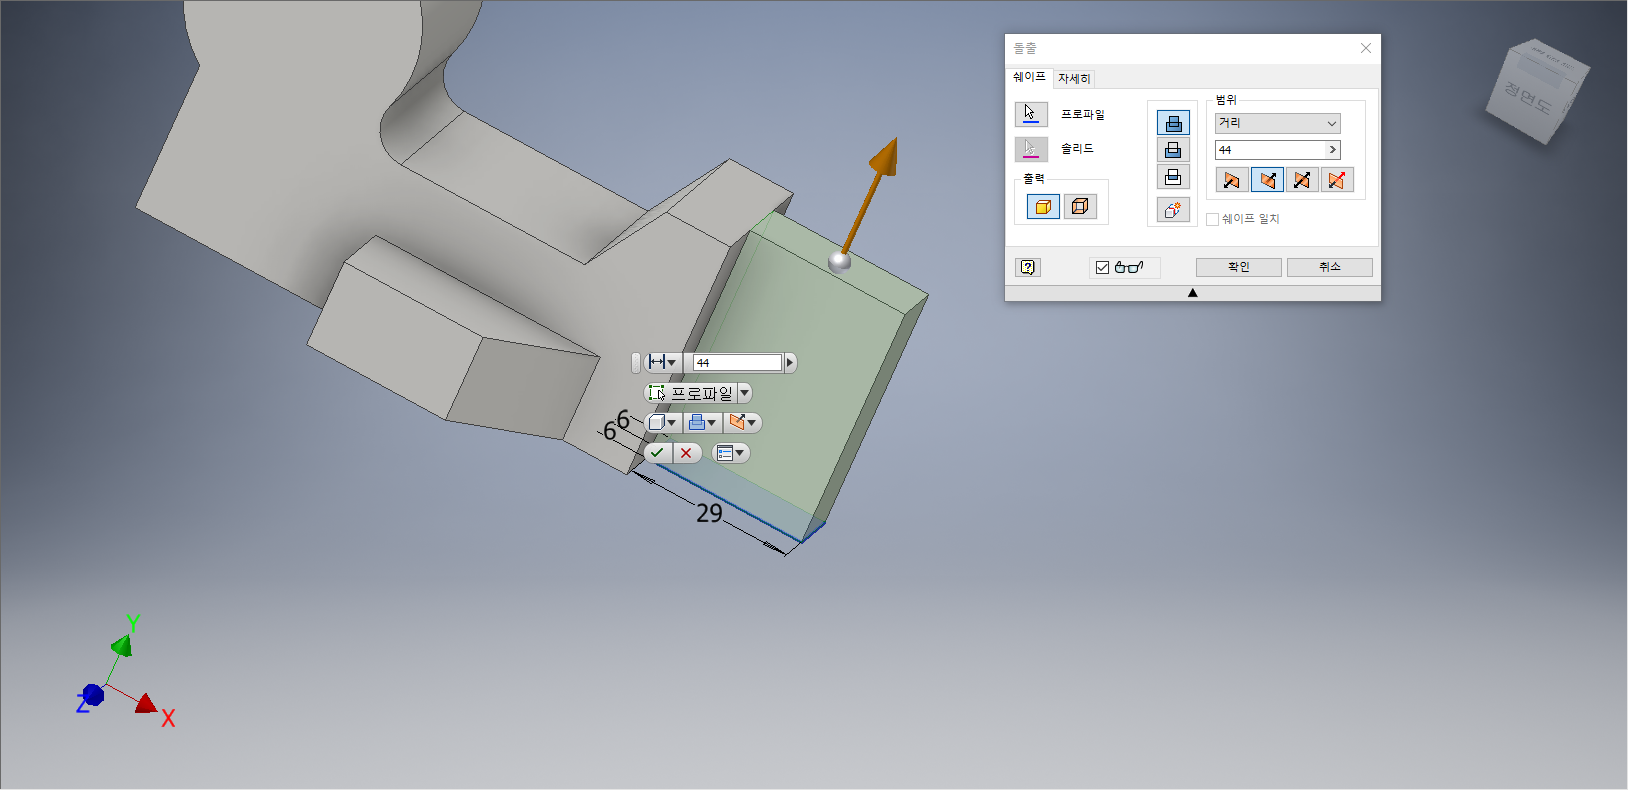Set extrude direction 1 icon
This screenshot has width=1628, height=790.
coord(1232,180)
